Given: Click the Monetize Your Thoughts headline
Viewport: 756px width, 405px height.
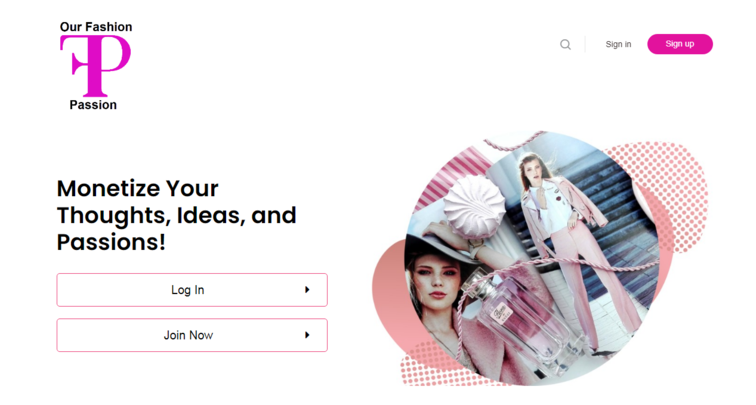Looking at the screenshot, I should 176,215.
